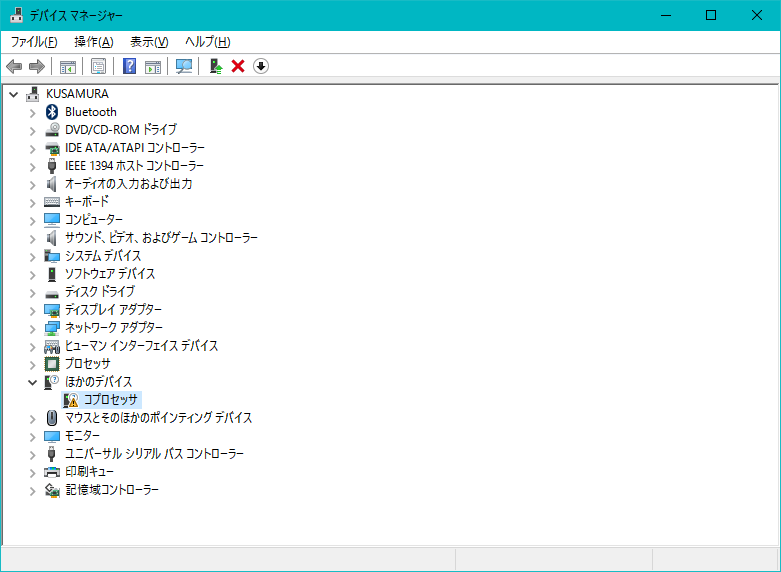Click the mouse icon for pointing devices
The width and height of the screenshot is (781, 572).
click(52, 418)
